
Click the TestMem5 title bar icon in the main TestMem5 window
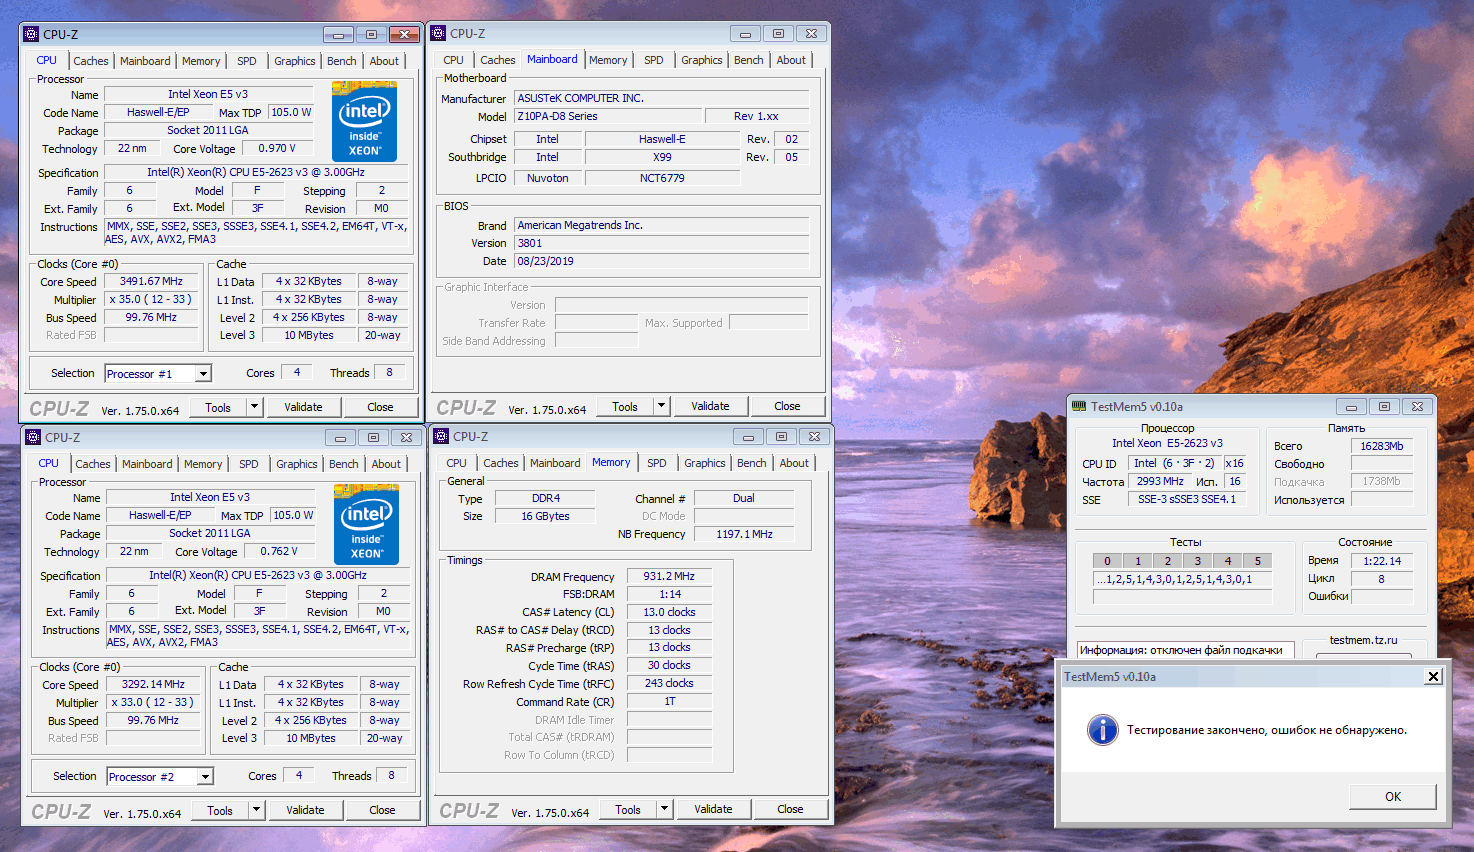click(1078, 406)
